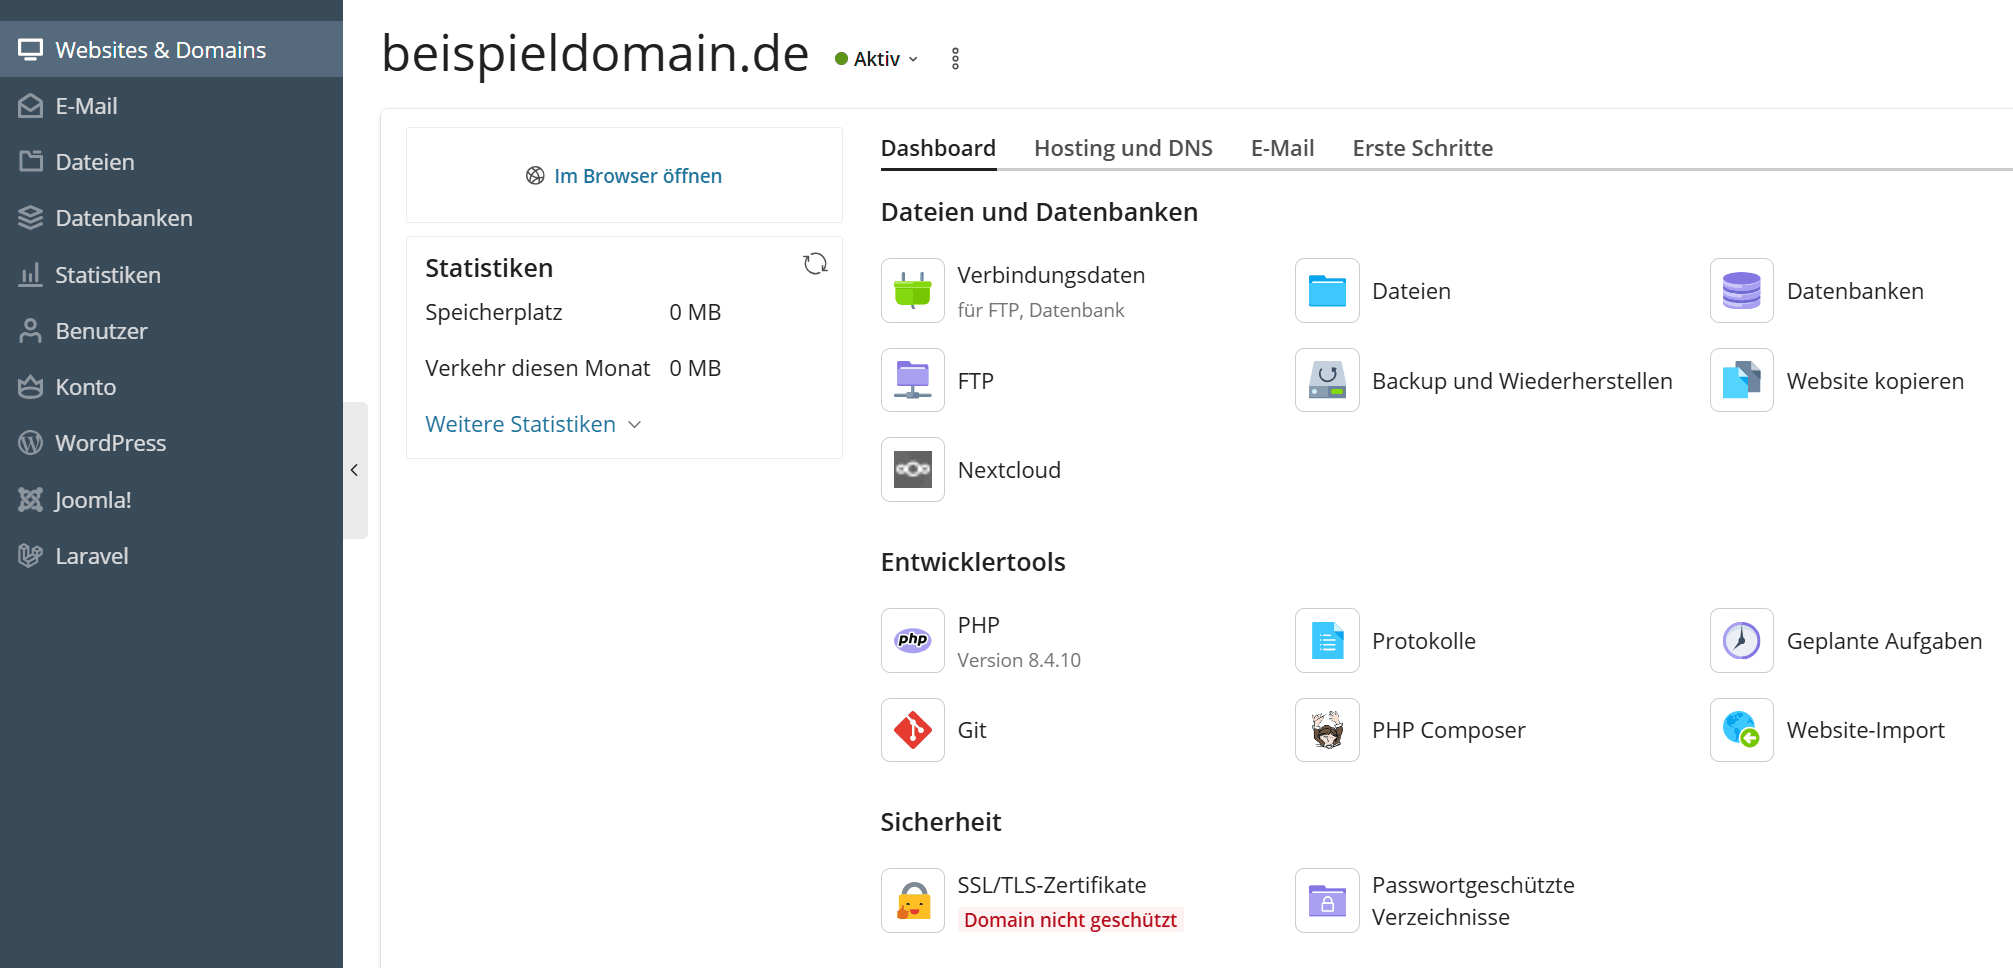
Task: Open Konto in the sidebar
Action: [171, 387]
